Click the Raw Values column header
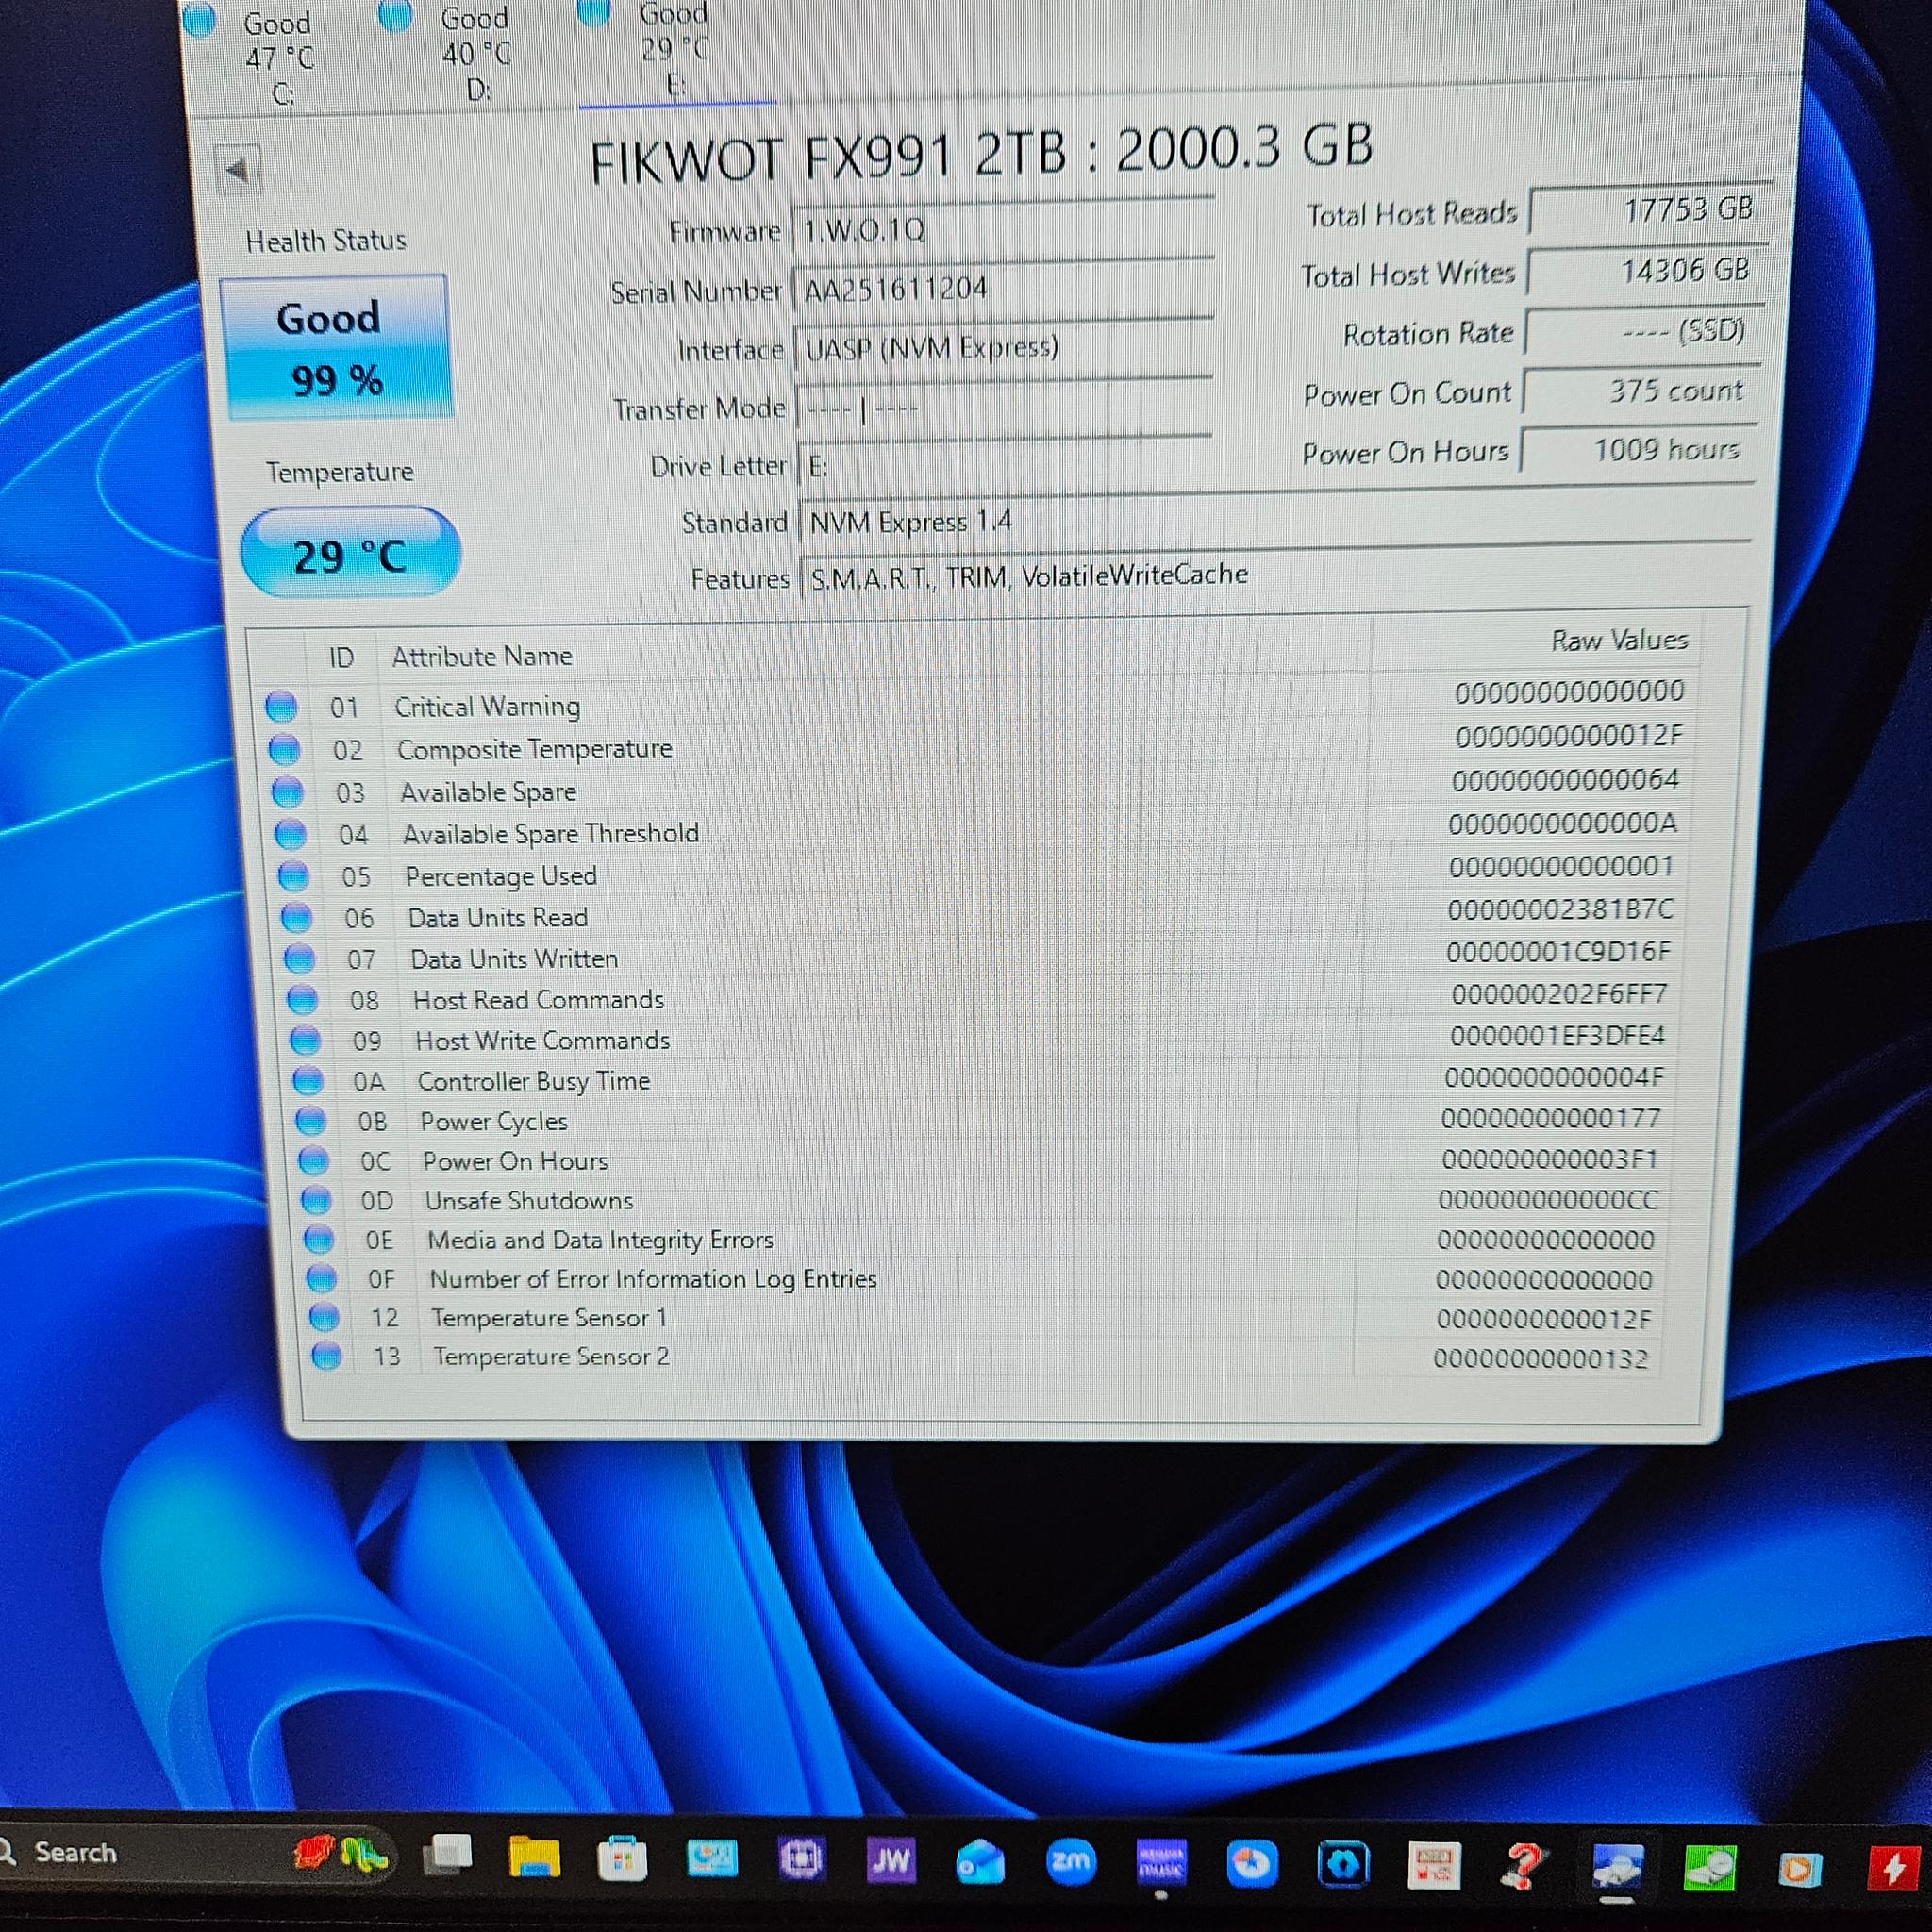This screenshot has width=1932, height=1932. coord(1619,640)
